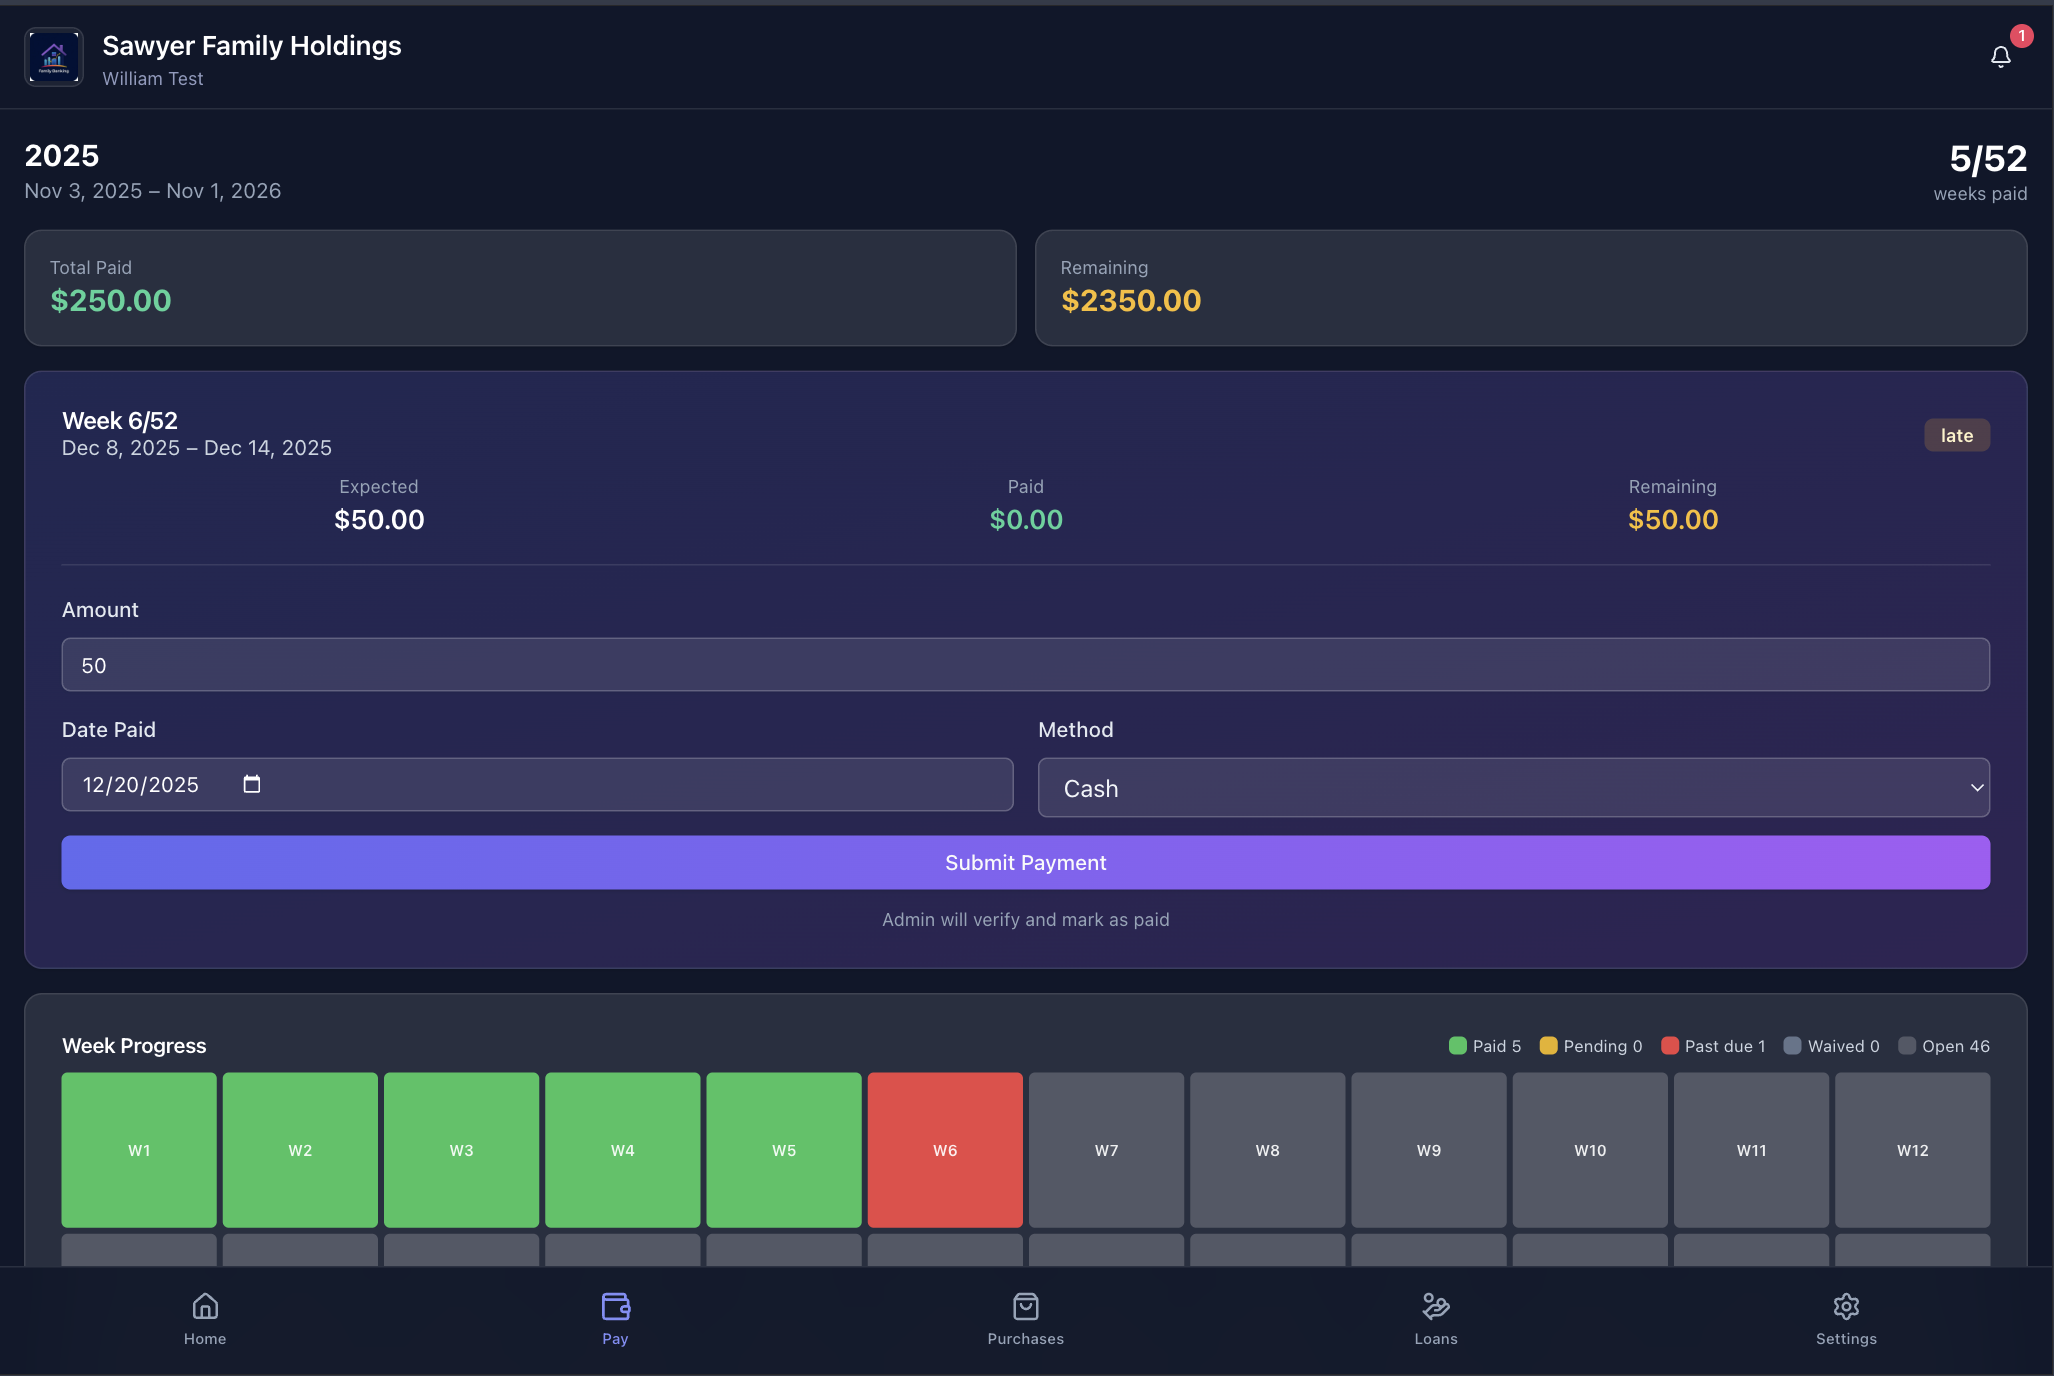The height and width of the screenshot is (1376, 2054).
Task: Click the Date Paid field
Action: coord(537,784)
